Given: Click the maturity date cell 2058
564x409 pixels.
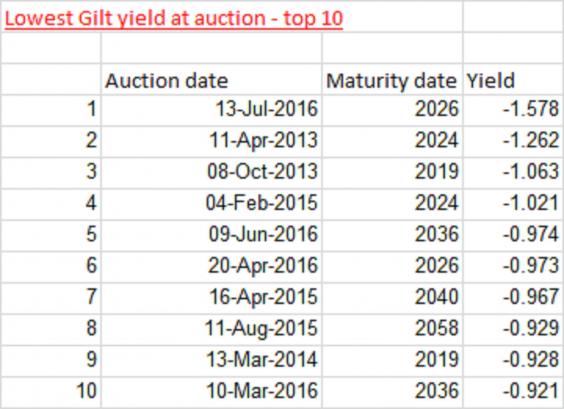Looking at the screenshot, I should [392, 330].
